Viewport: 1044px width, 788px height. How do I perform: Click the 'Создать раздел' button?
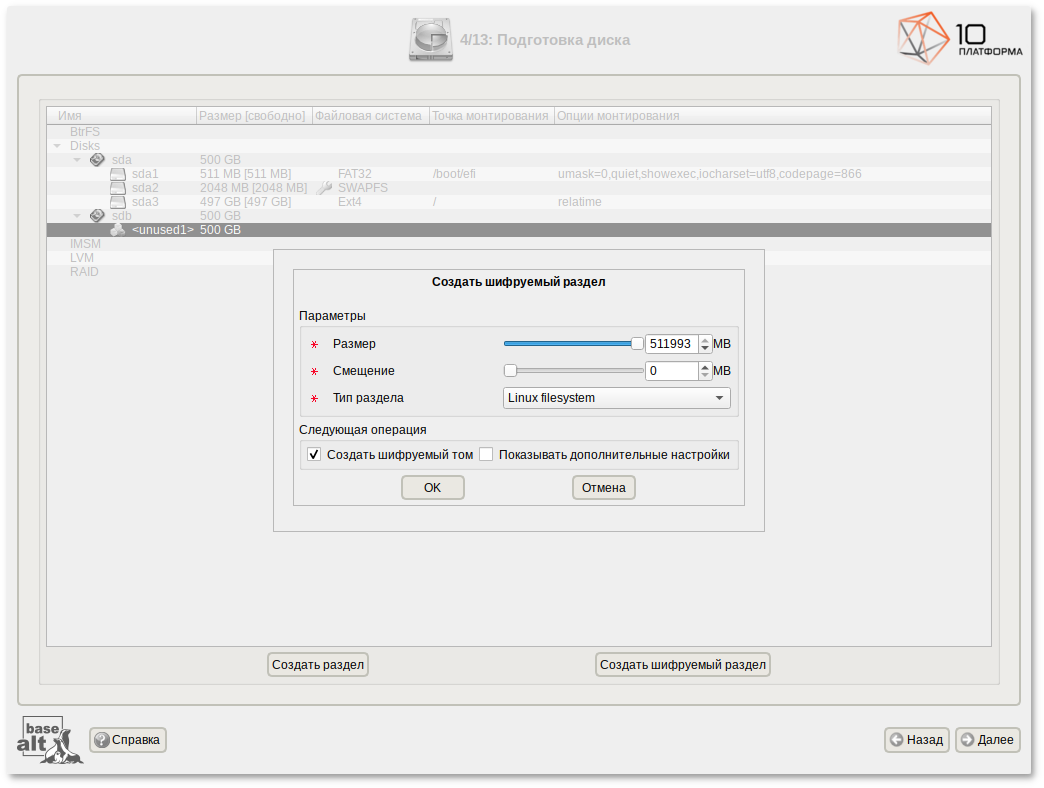318,665
